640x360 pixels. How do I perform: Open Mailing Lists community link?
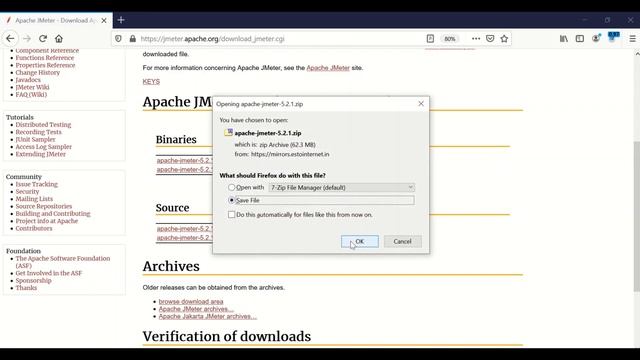[34, 199]
